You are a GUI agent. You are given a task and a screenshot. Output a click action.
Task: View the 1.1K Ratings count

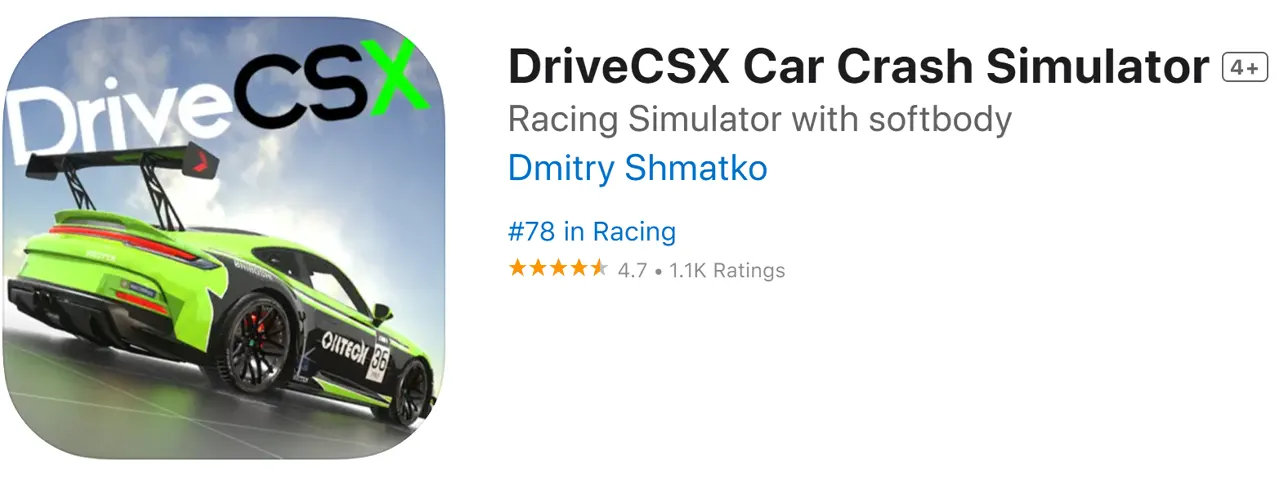pos(727,270)
